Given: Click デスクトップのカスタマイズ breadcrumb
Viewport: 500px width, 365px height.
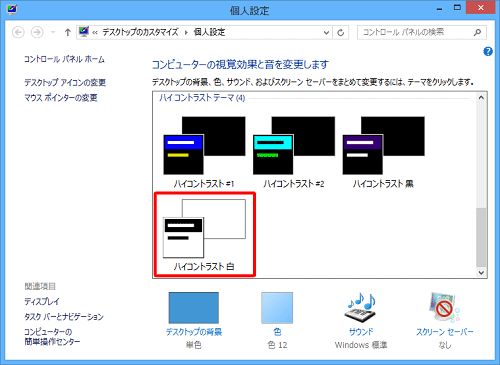Looking at the screenshot, I should point(140,32).
